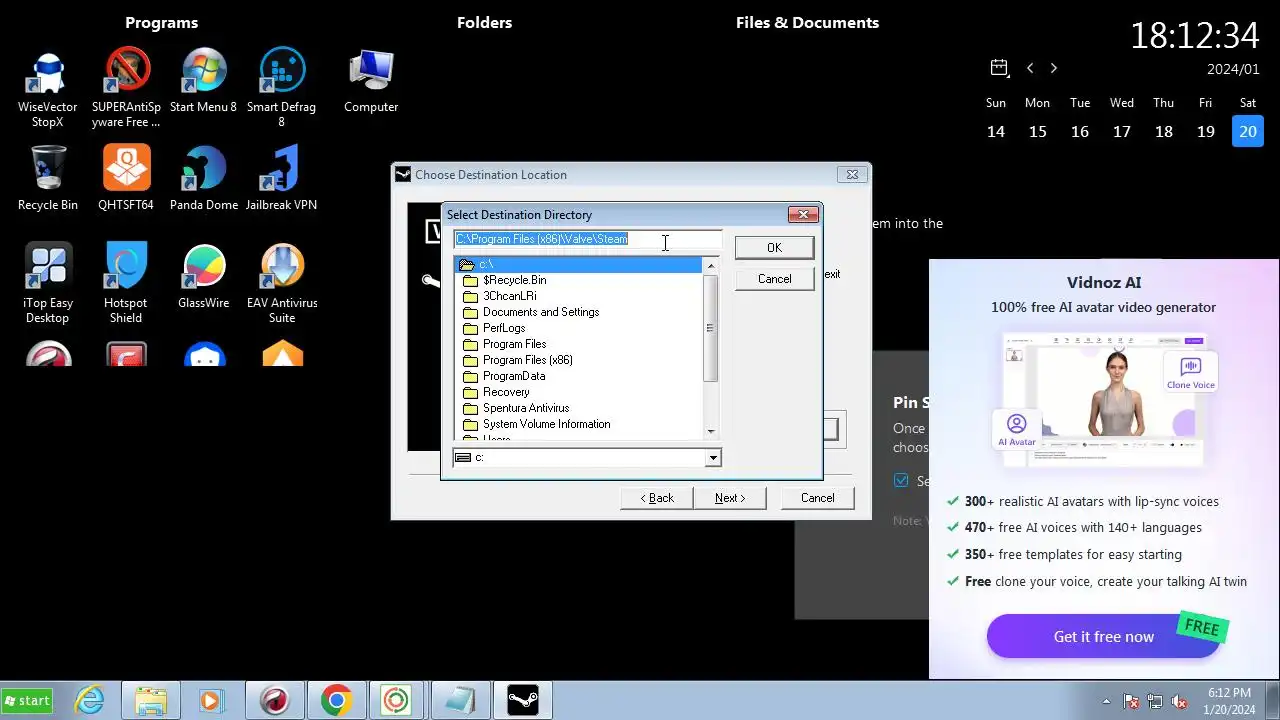Toggle the checkbox in the Pin dialog behind
The width and height of the screenshot is (1280, 720).
click(x=902, y=480)
